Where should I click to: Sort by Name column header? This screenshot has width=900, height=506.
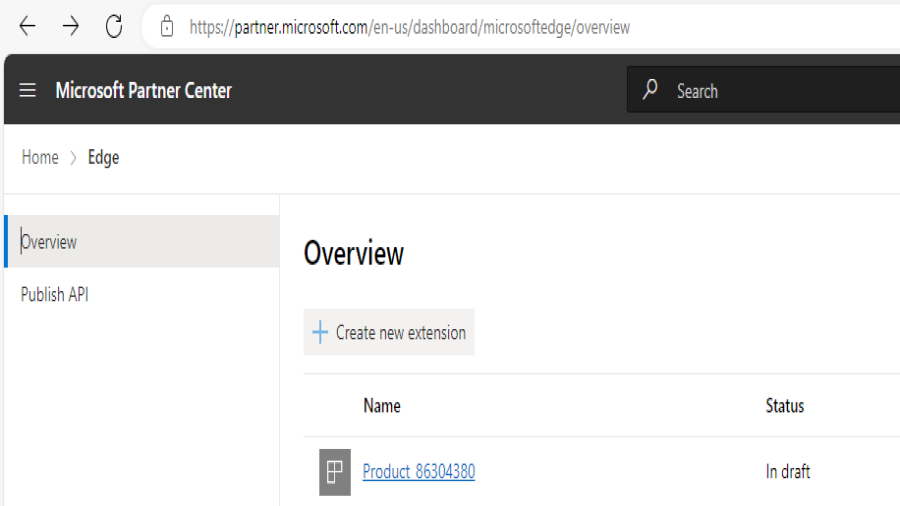click(x=382, y=406)
